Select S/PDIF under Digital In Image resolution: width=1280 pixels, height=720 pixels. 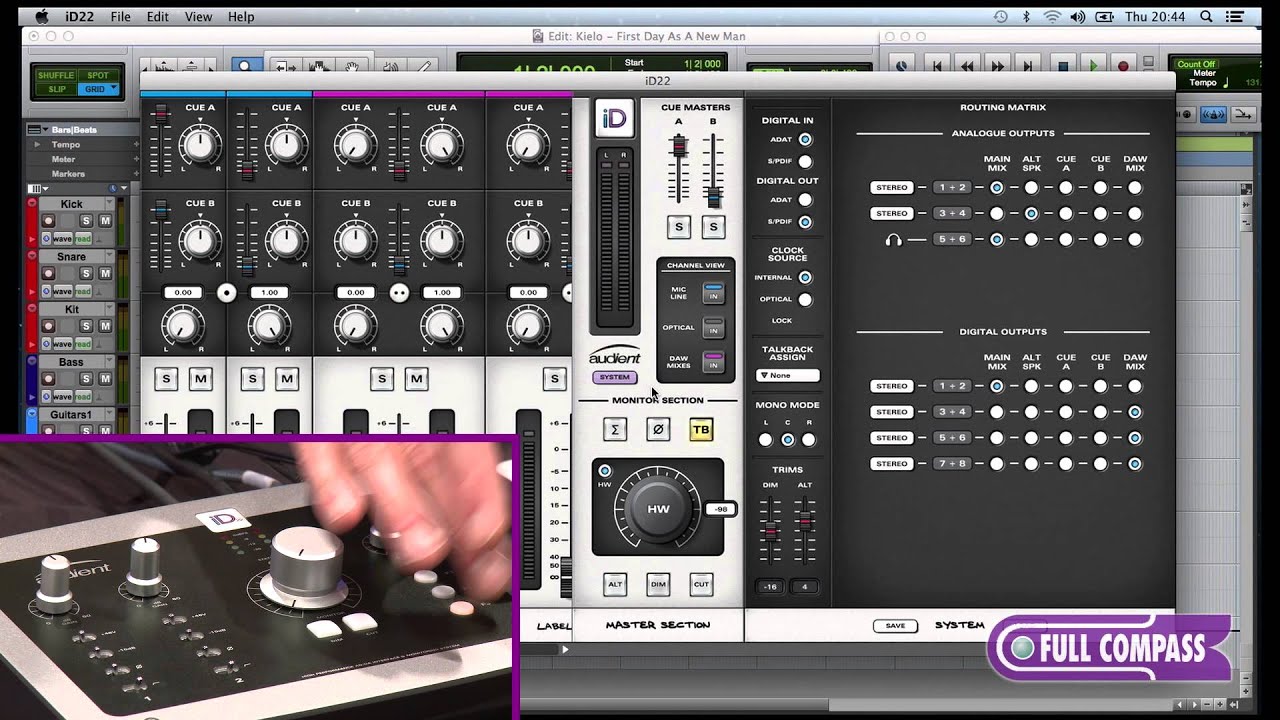click(805, 161)
